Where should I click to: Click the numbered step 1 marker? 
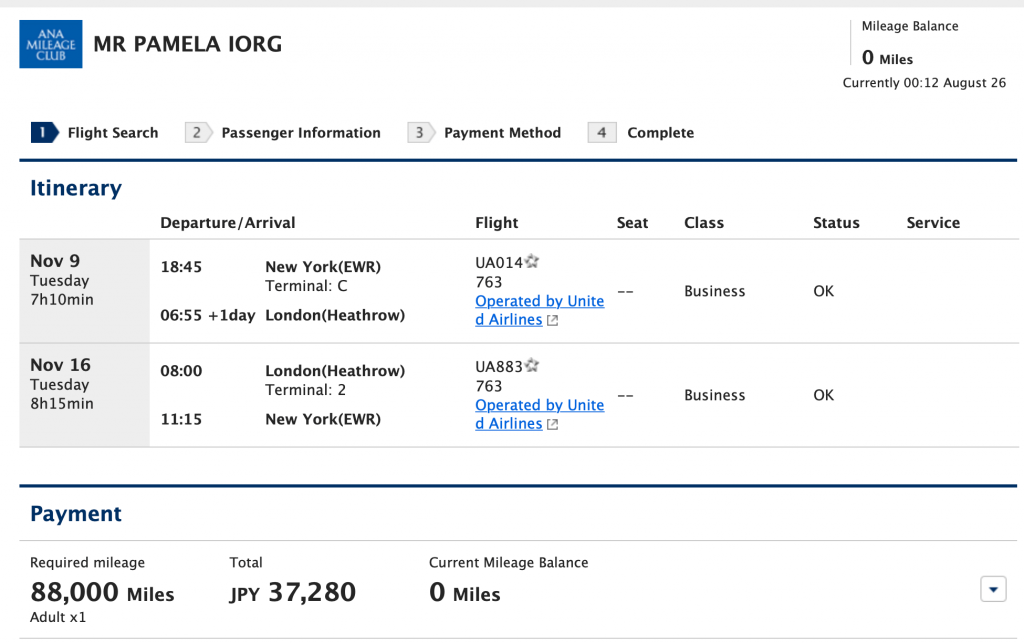[x=41, y=132]
